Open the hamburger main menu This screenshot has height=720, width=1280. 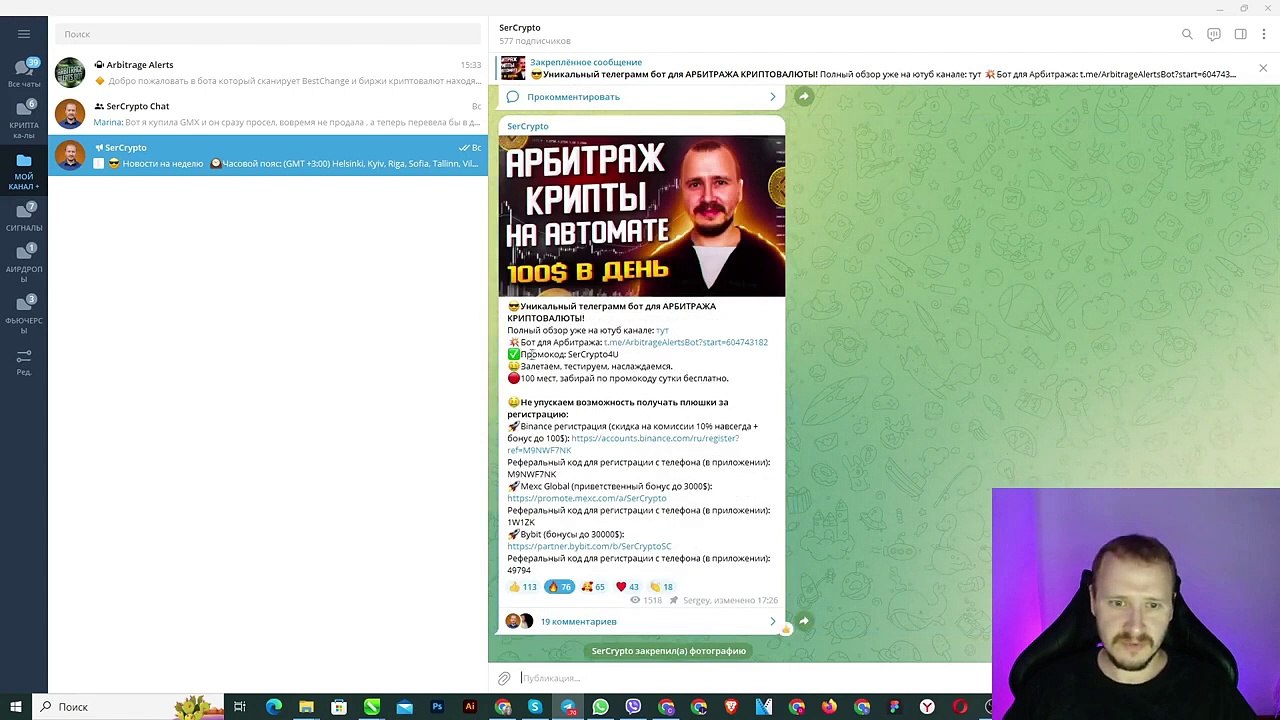click(x=24, y=34)
